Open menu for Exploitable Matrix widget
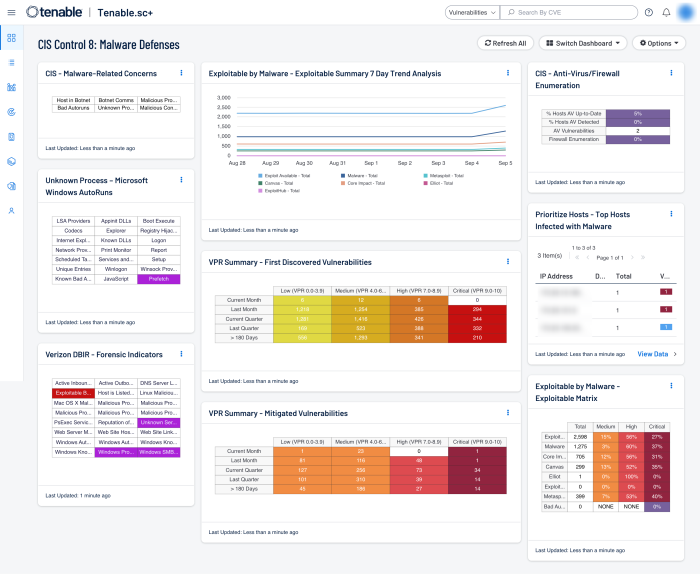 pyautogui.click(x=671, y=386)
